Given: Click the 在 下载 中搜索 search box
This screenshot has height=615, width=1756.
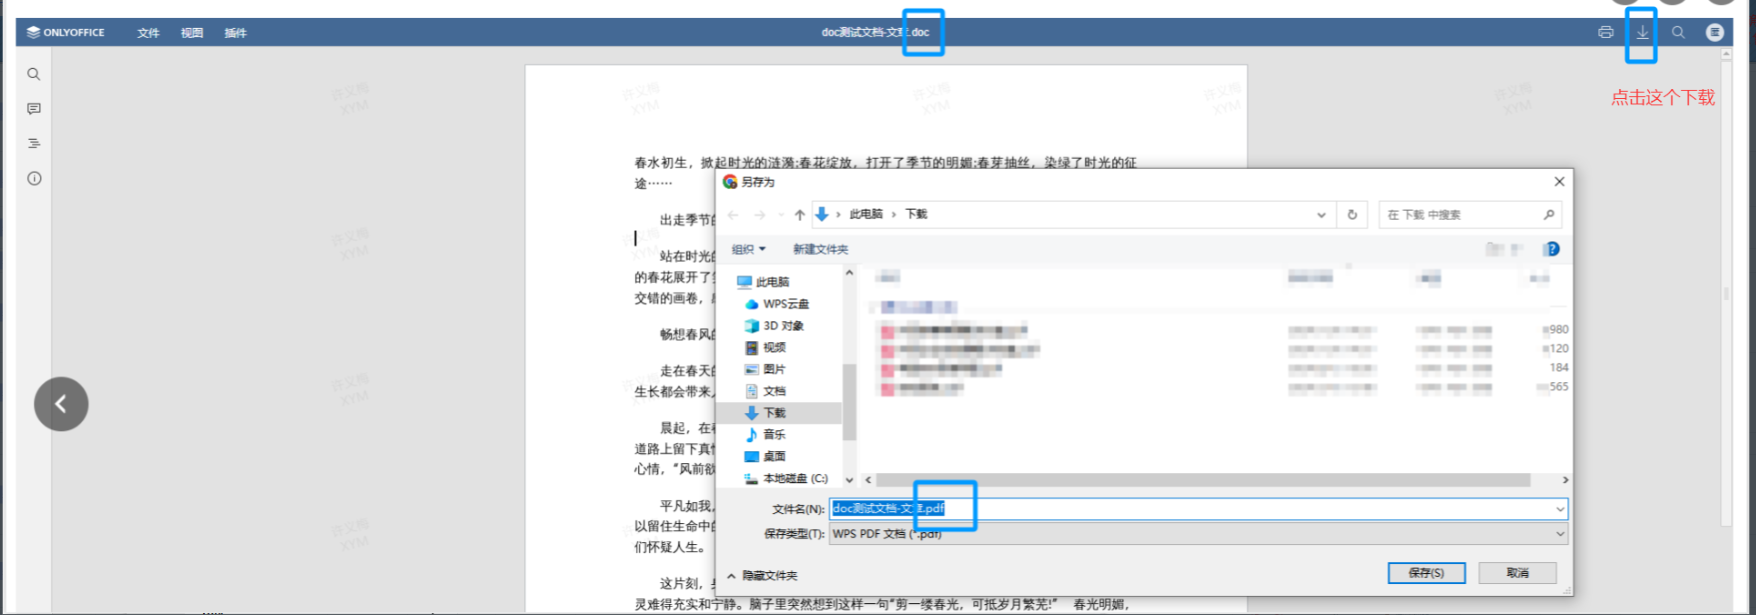Looking at the screenshot, I should click(1469, 215).
